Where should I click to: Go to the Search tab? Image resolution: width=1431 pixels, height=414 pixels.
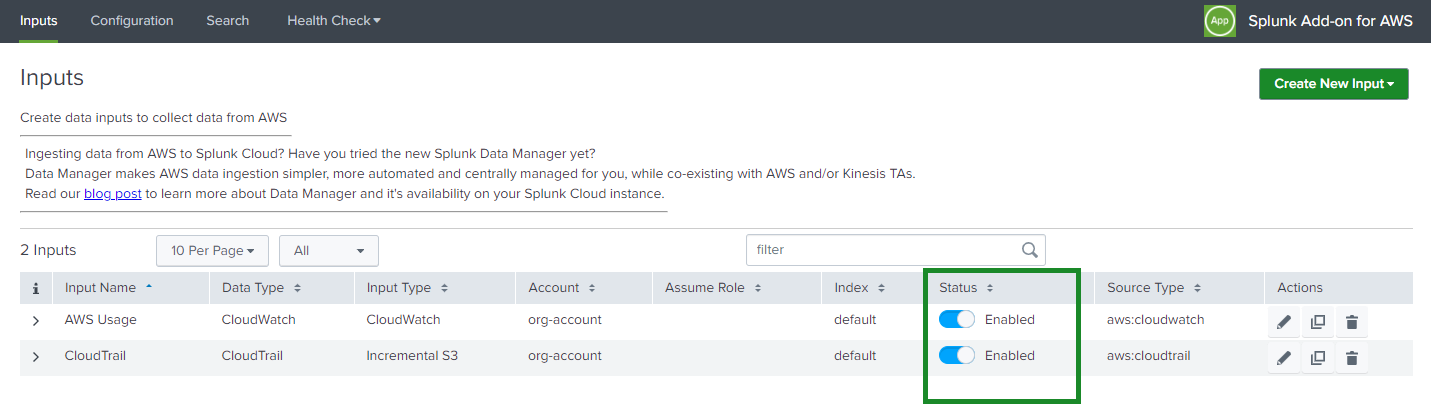click(x=228, y=21)
